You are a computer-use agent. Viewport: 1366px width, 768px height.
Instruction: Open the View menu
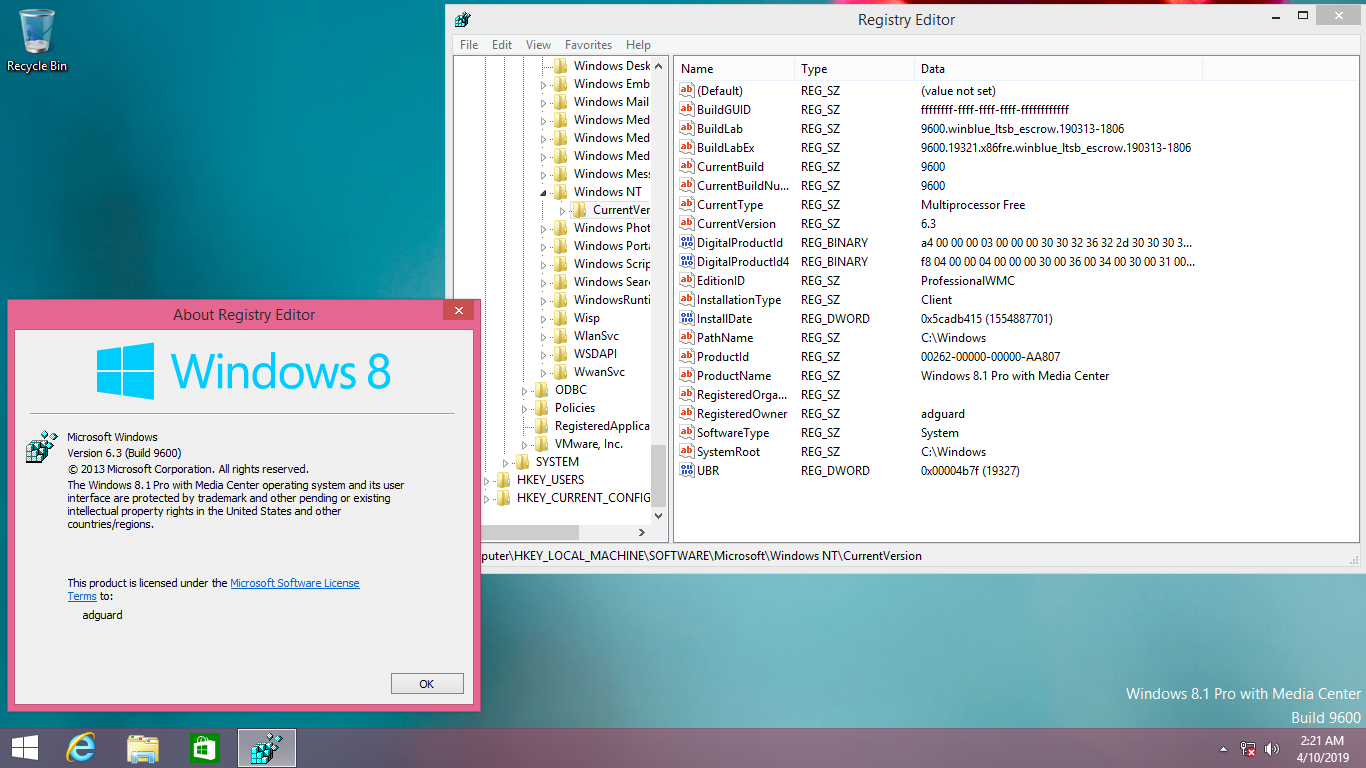[538, 45]
